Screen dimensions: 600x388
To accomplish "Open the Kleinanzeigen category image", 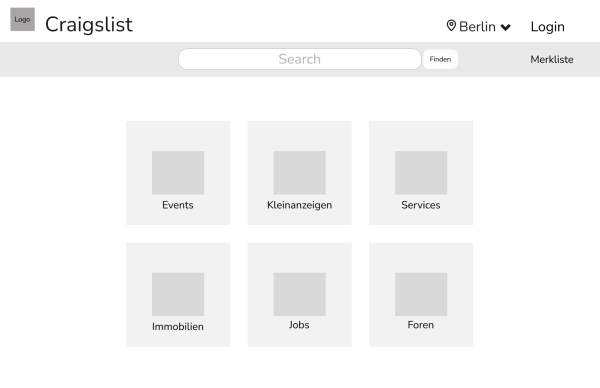I will [x=300, y=173].
